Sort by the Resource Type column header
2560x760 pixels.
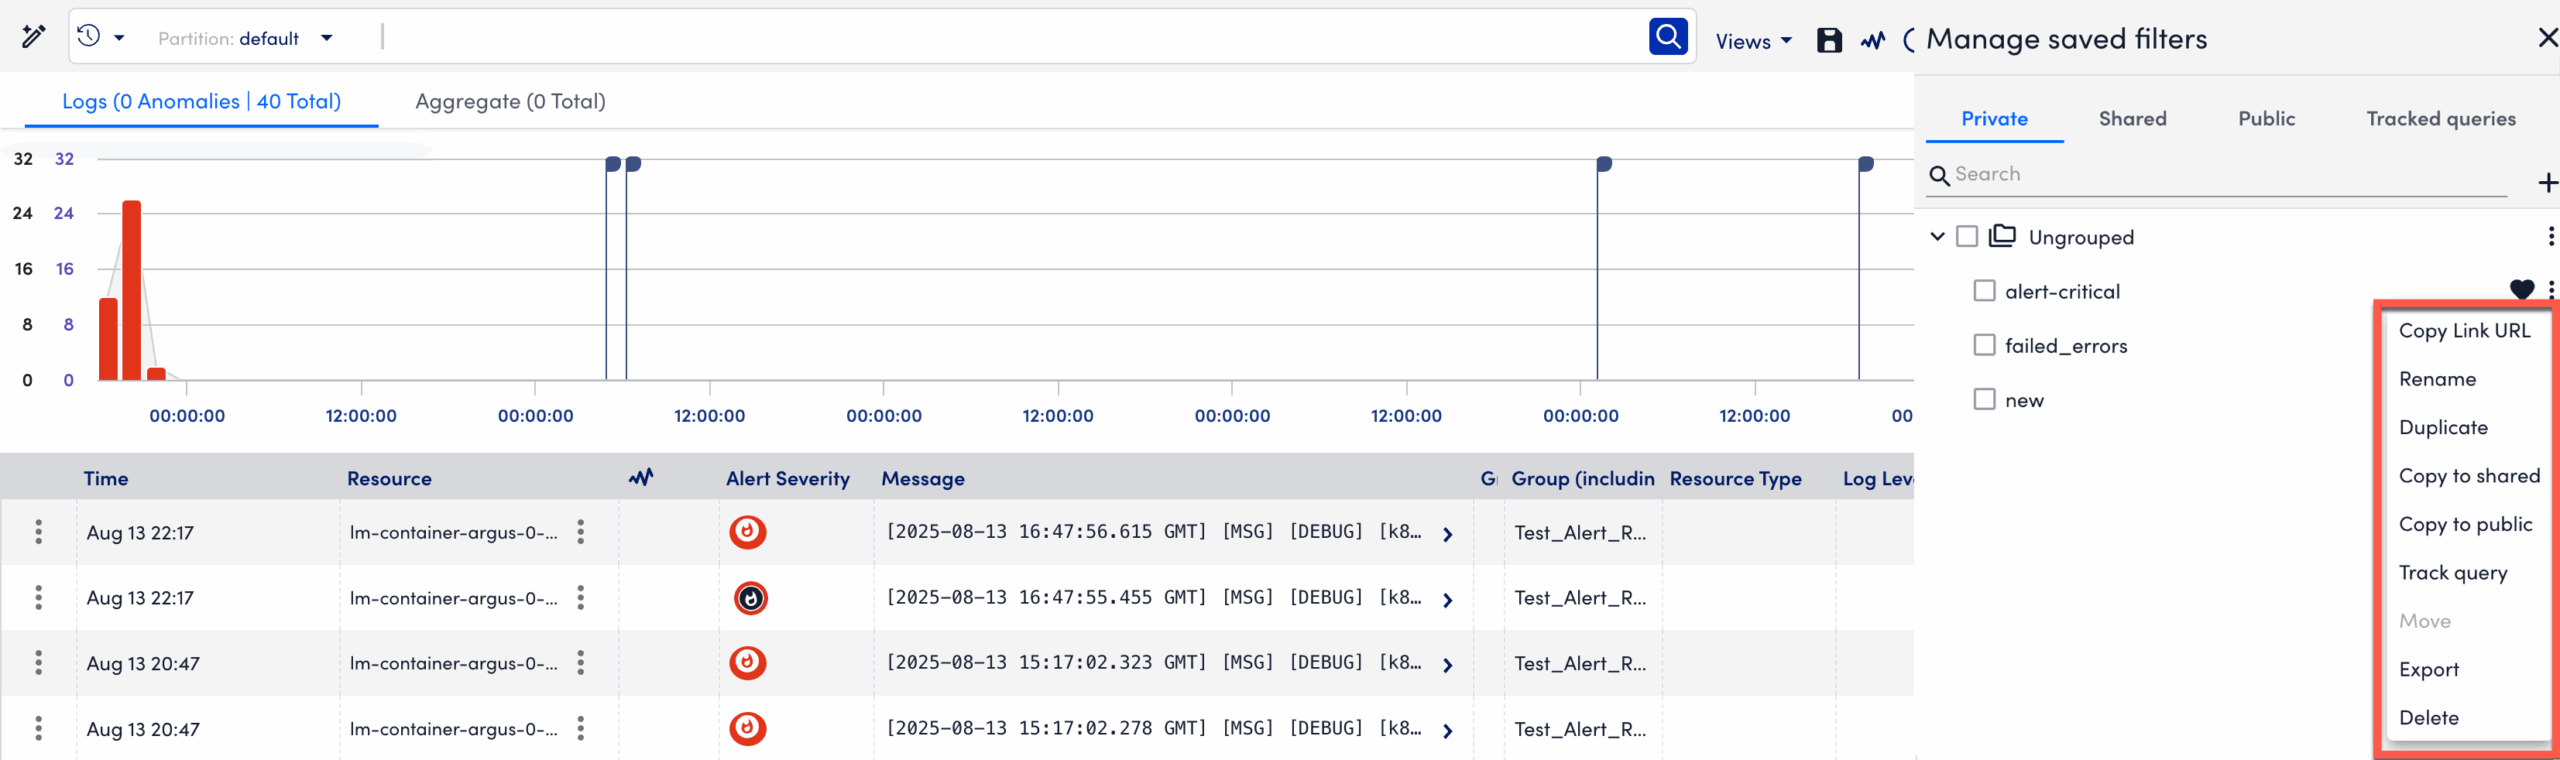tap(1735, 478)
